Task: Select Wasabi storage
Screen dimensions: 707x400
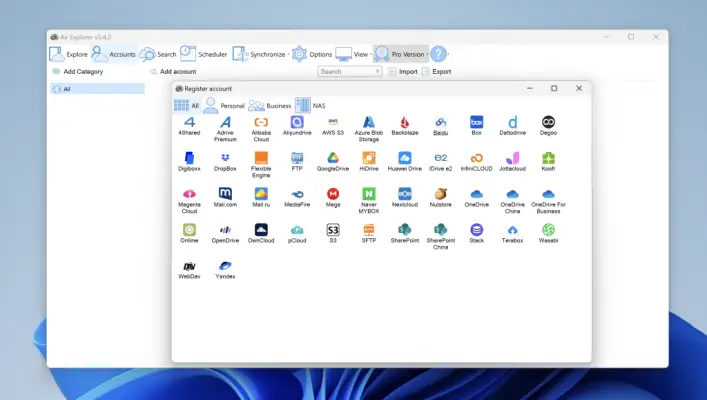Action: tap(548, 234)
